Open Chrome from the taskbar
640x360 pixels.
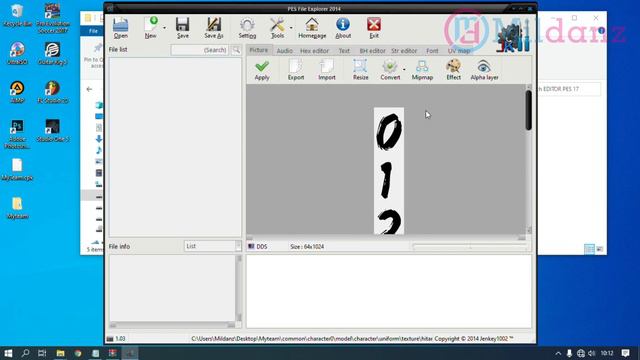78,353
